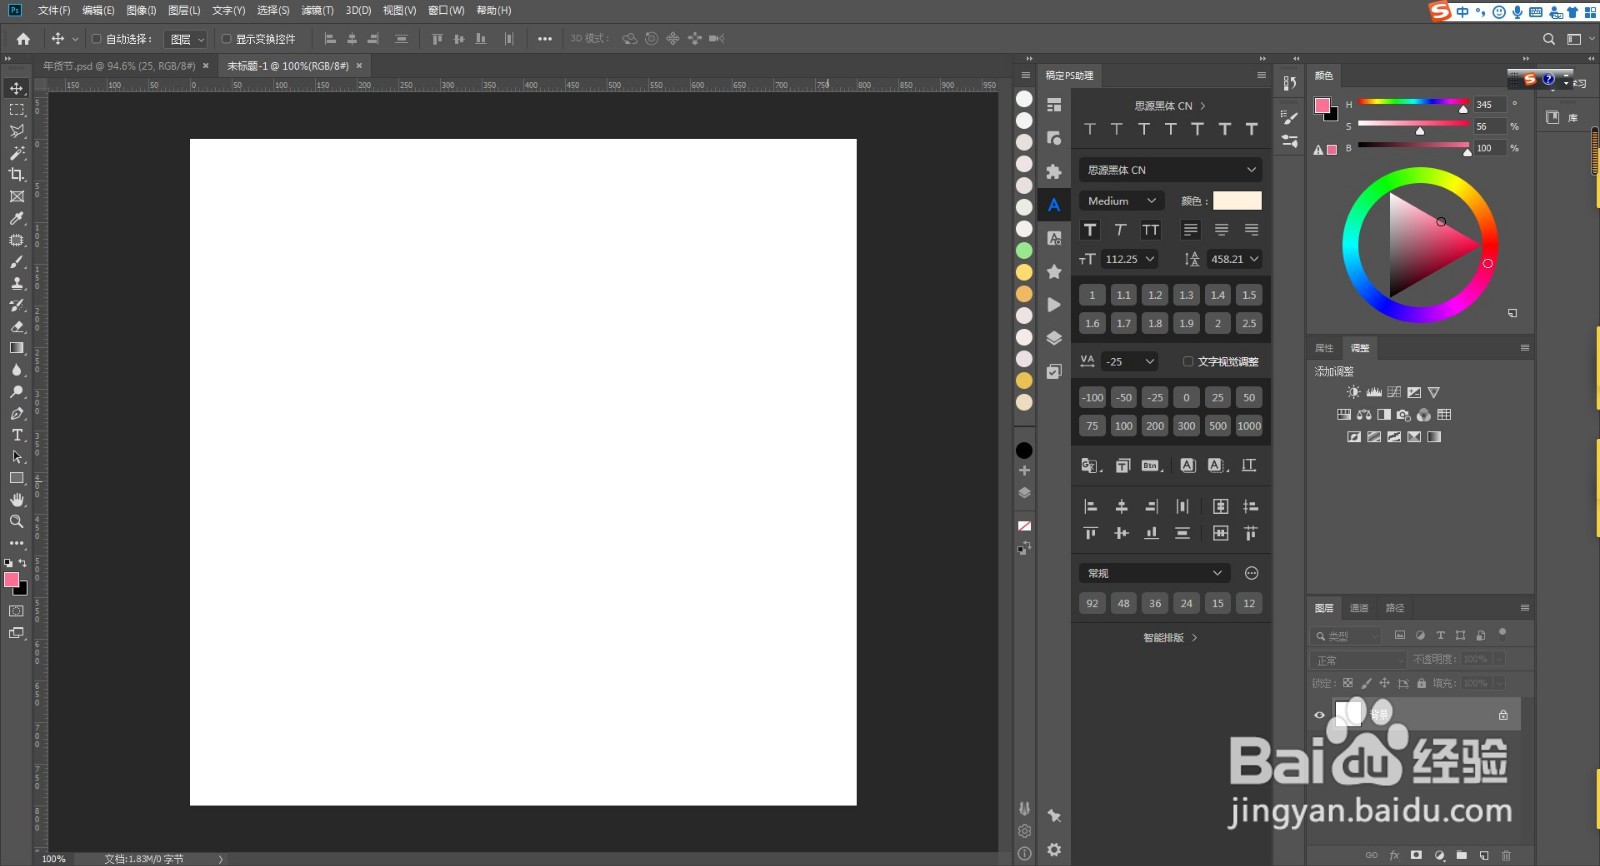Enable the 自动选择 checkbox
Viewport: 1600px width, 866px height.
click(x=97, y=39)
